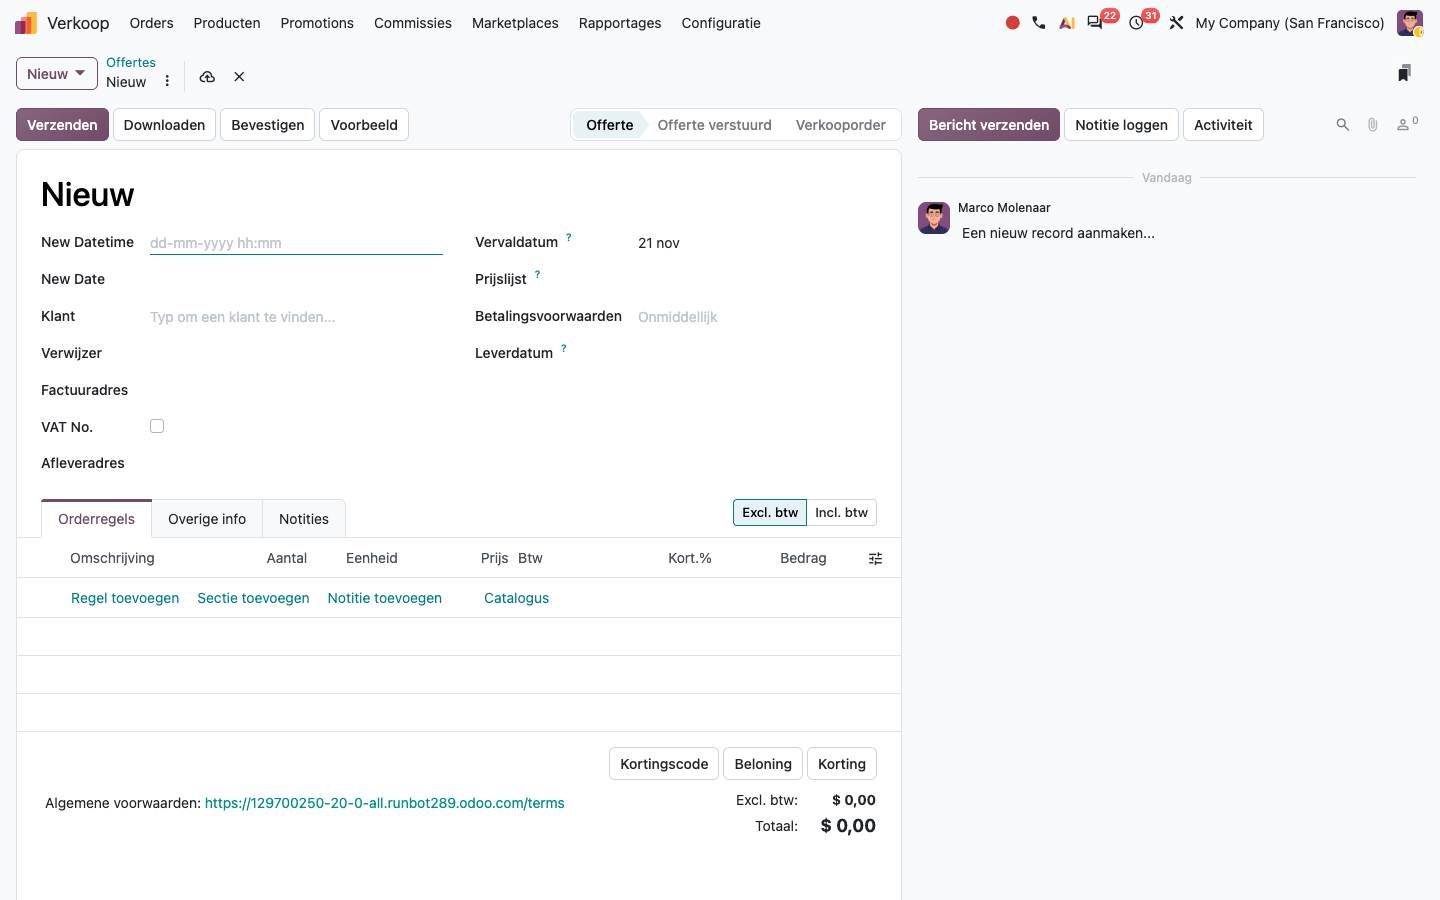Viewport: 1440px width, 900px height.
Task: Open the Catalogus link
Action: (x=516, y=598)
